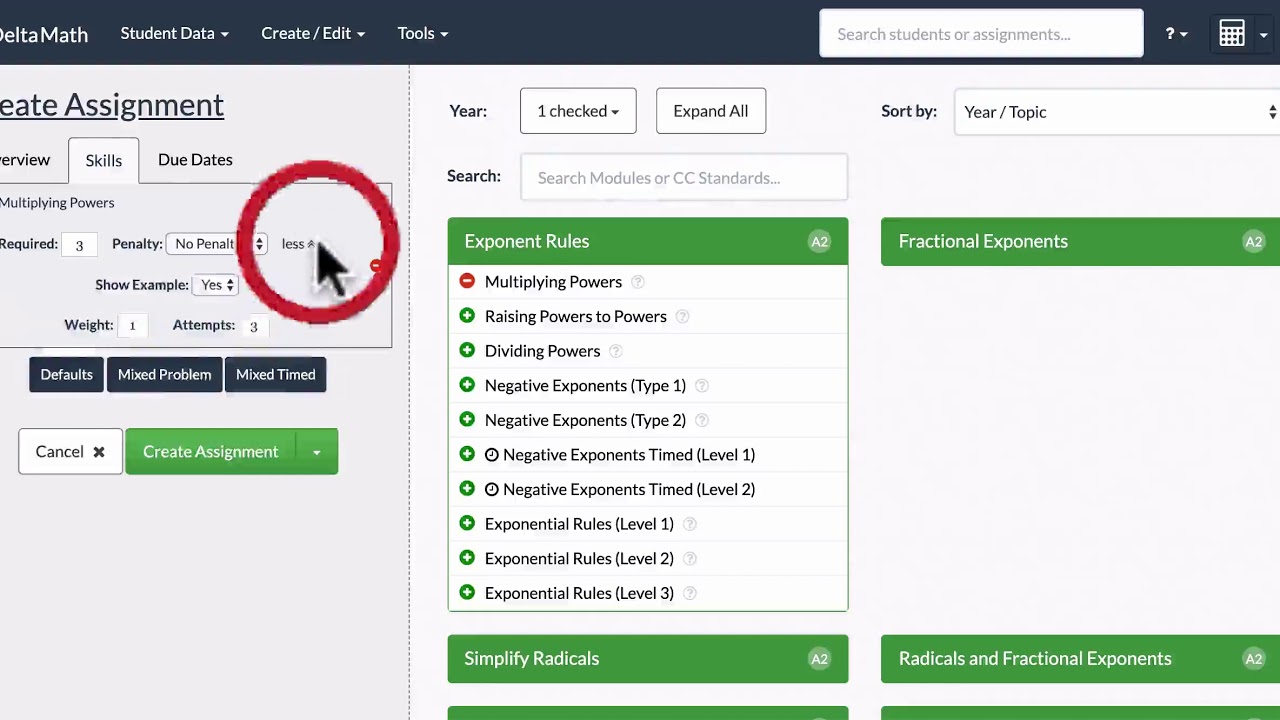Open the Penalty dropdown
The width and height of the screenshot is (1280, 720).
216,244
